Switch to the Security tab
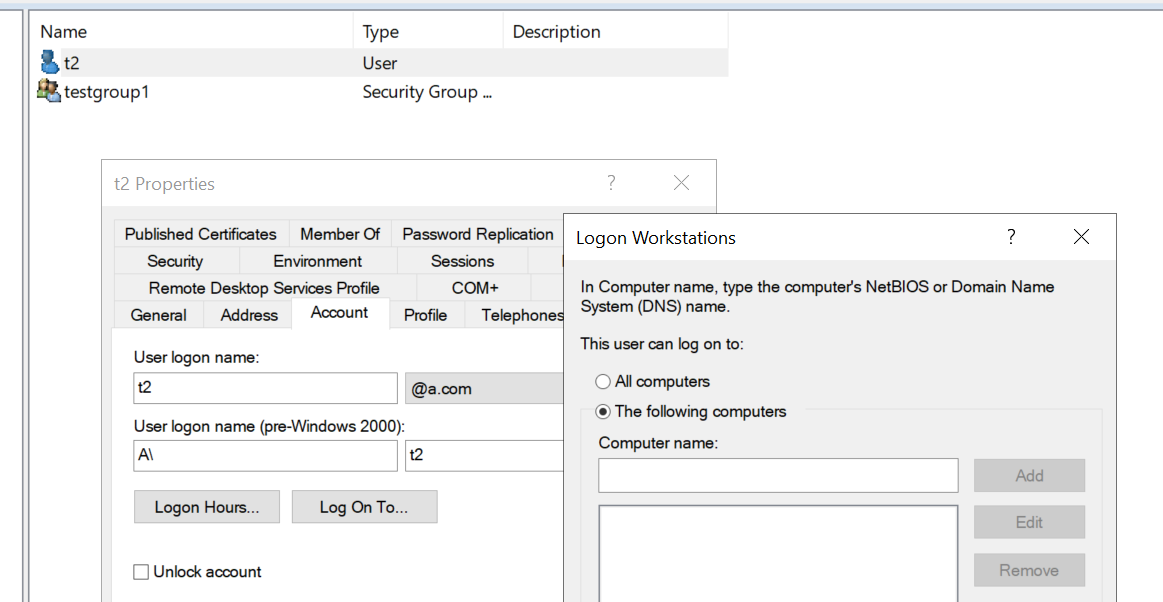The width and height of the screenshot is (1163, 602). pyautogui.click(x=176, y=261)
